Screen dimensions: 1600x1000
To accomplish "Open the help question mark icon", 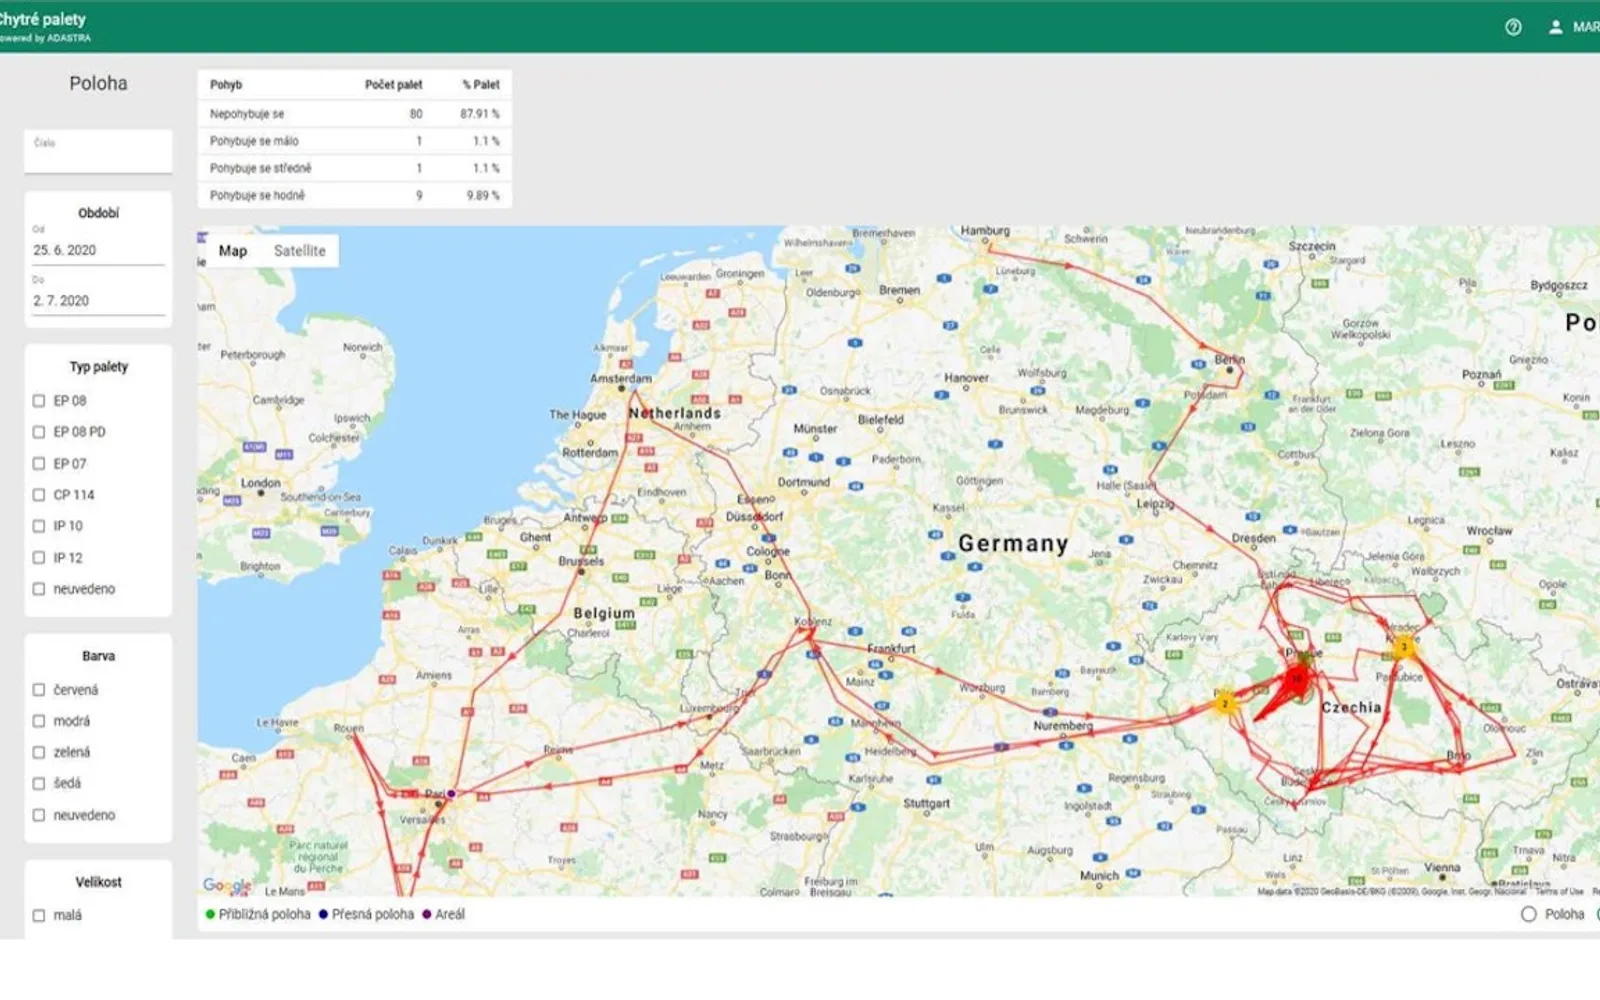I will pyautogui.click(x=1513, y=27).
